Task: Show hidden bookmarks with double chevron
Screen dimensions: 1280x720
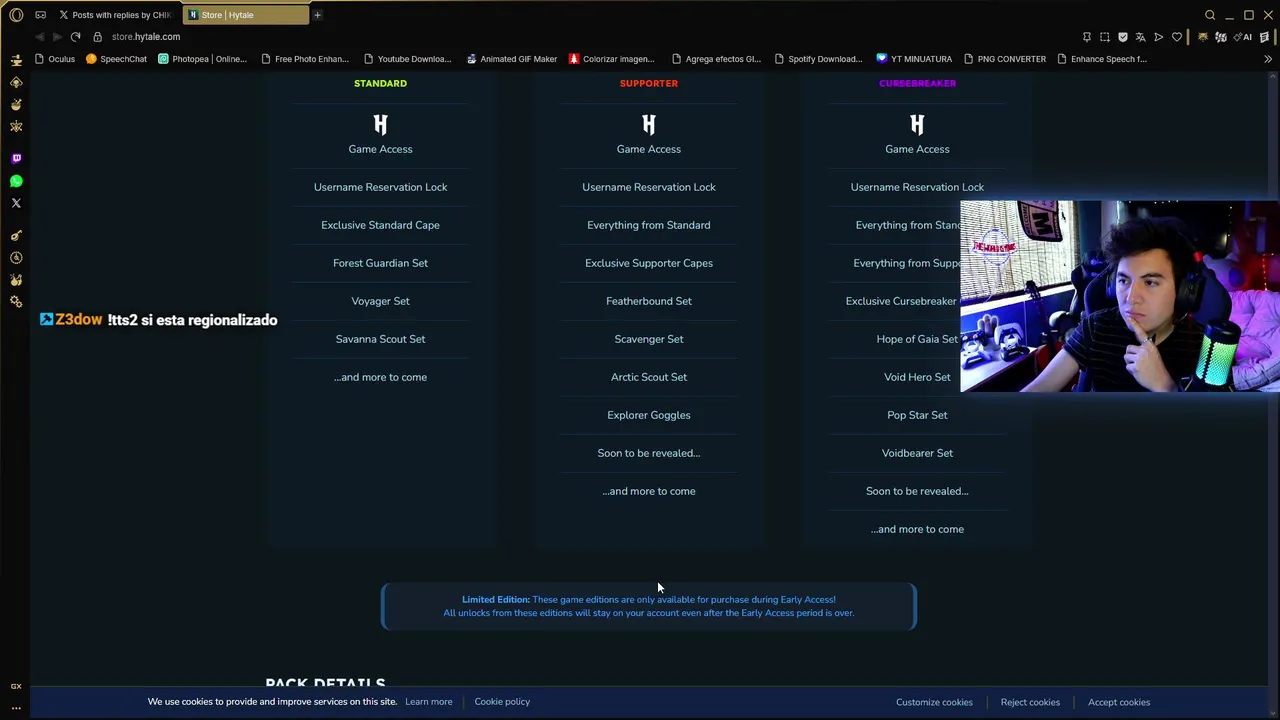Action: [1268, 59]
